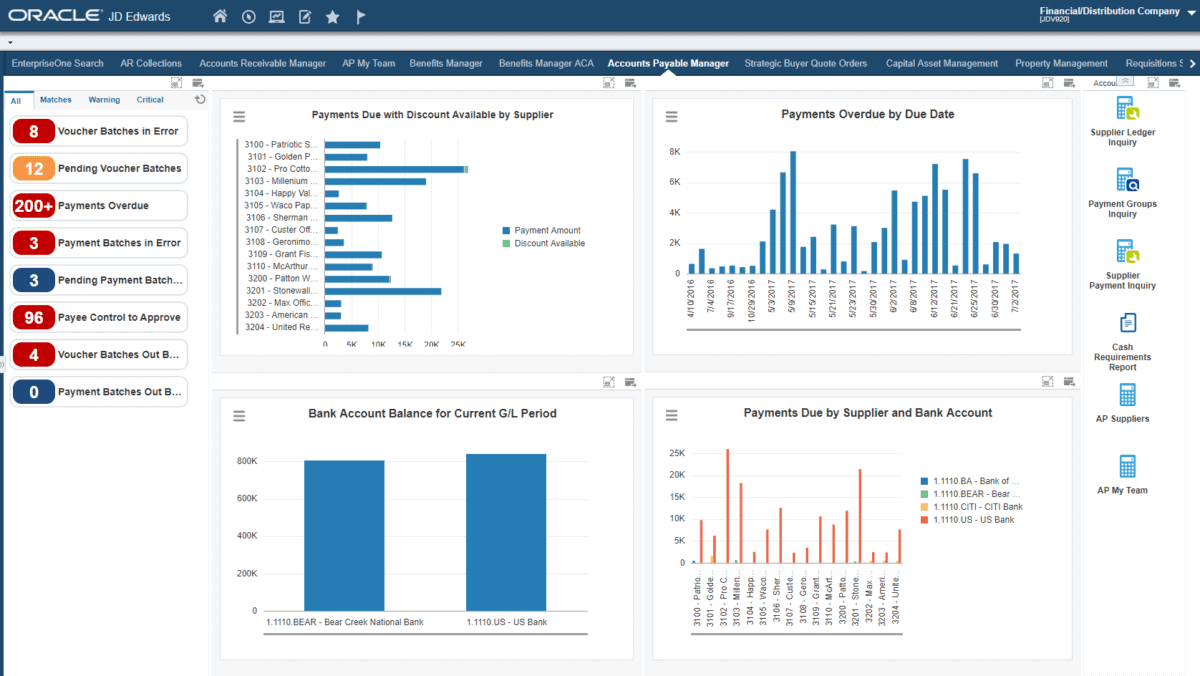The width and height of the screenshot is (1200, 676).
Task: Open the Payments Overdue by Due Date chart menu
Action: [672, 116]
